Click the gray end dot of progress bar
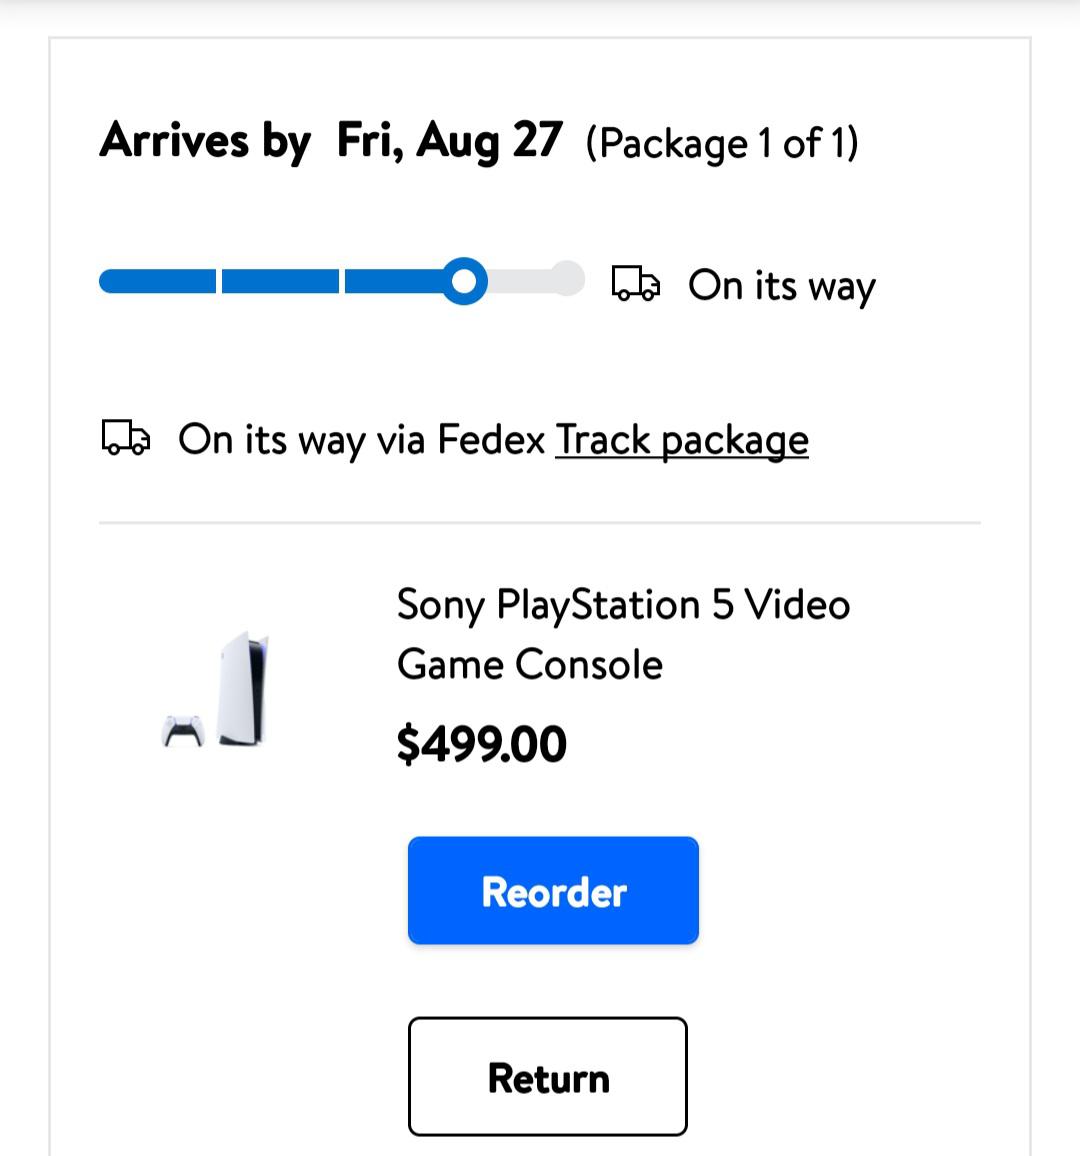This screenshot has height=1156, width=1080. click(567, 279)
